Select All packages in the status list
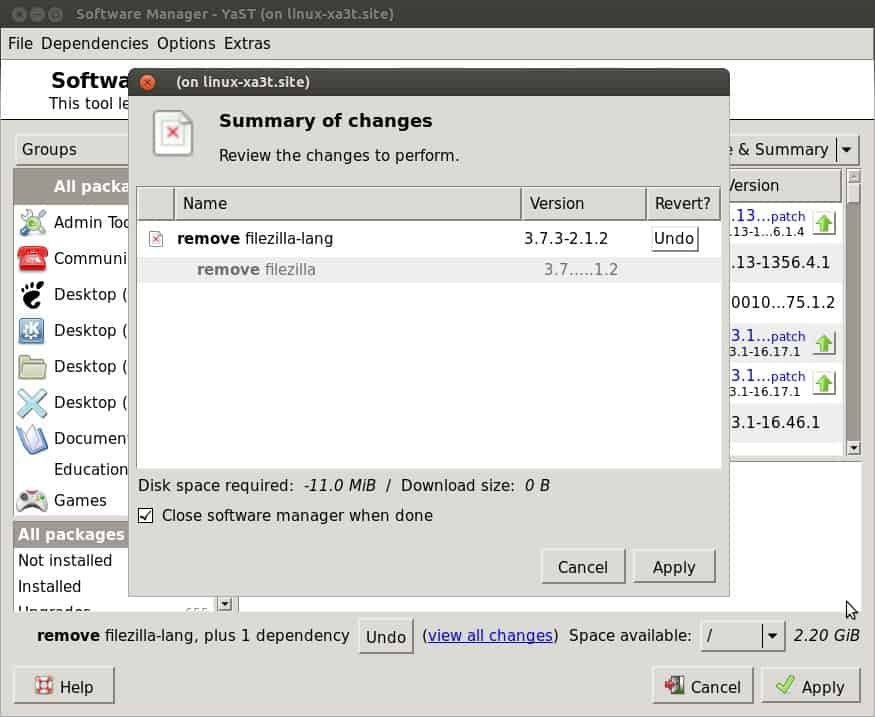The height and width of the screenshot is (717, 875). [x=71, y=535]
